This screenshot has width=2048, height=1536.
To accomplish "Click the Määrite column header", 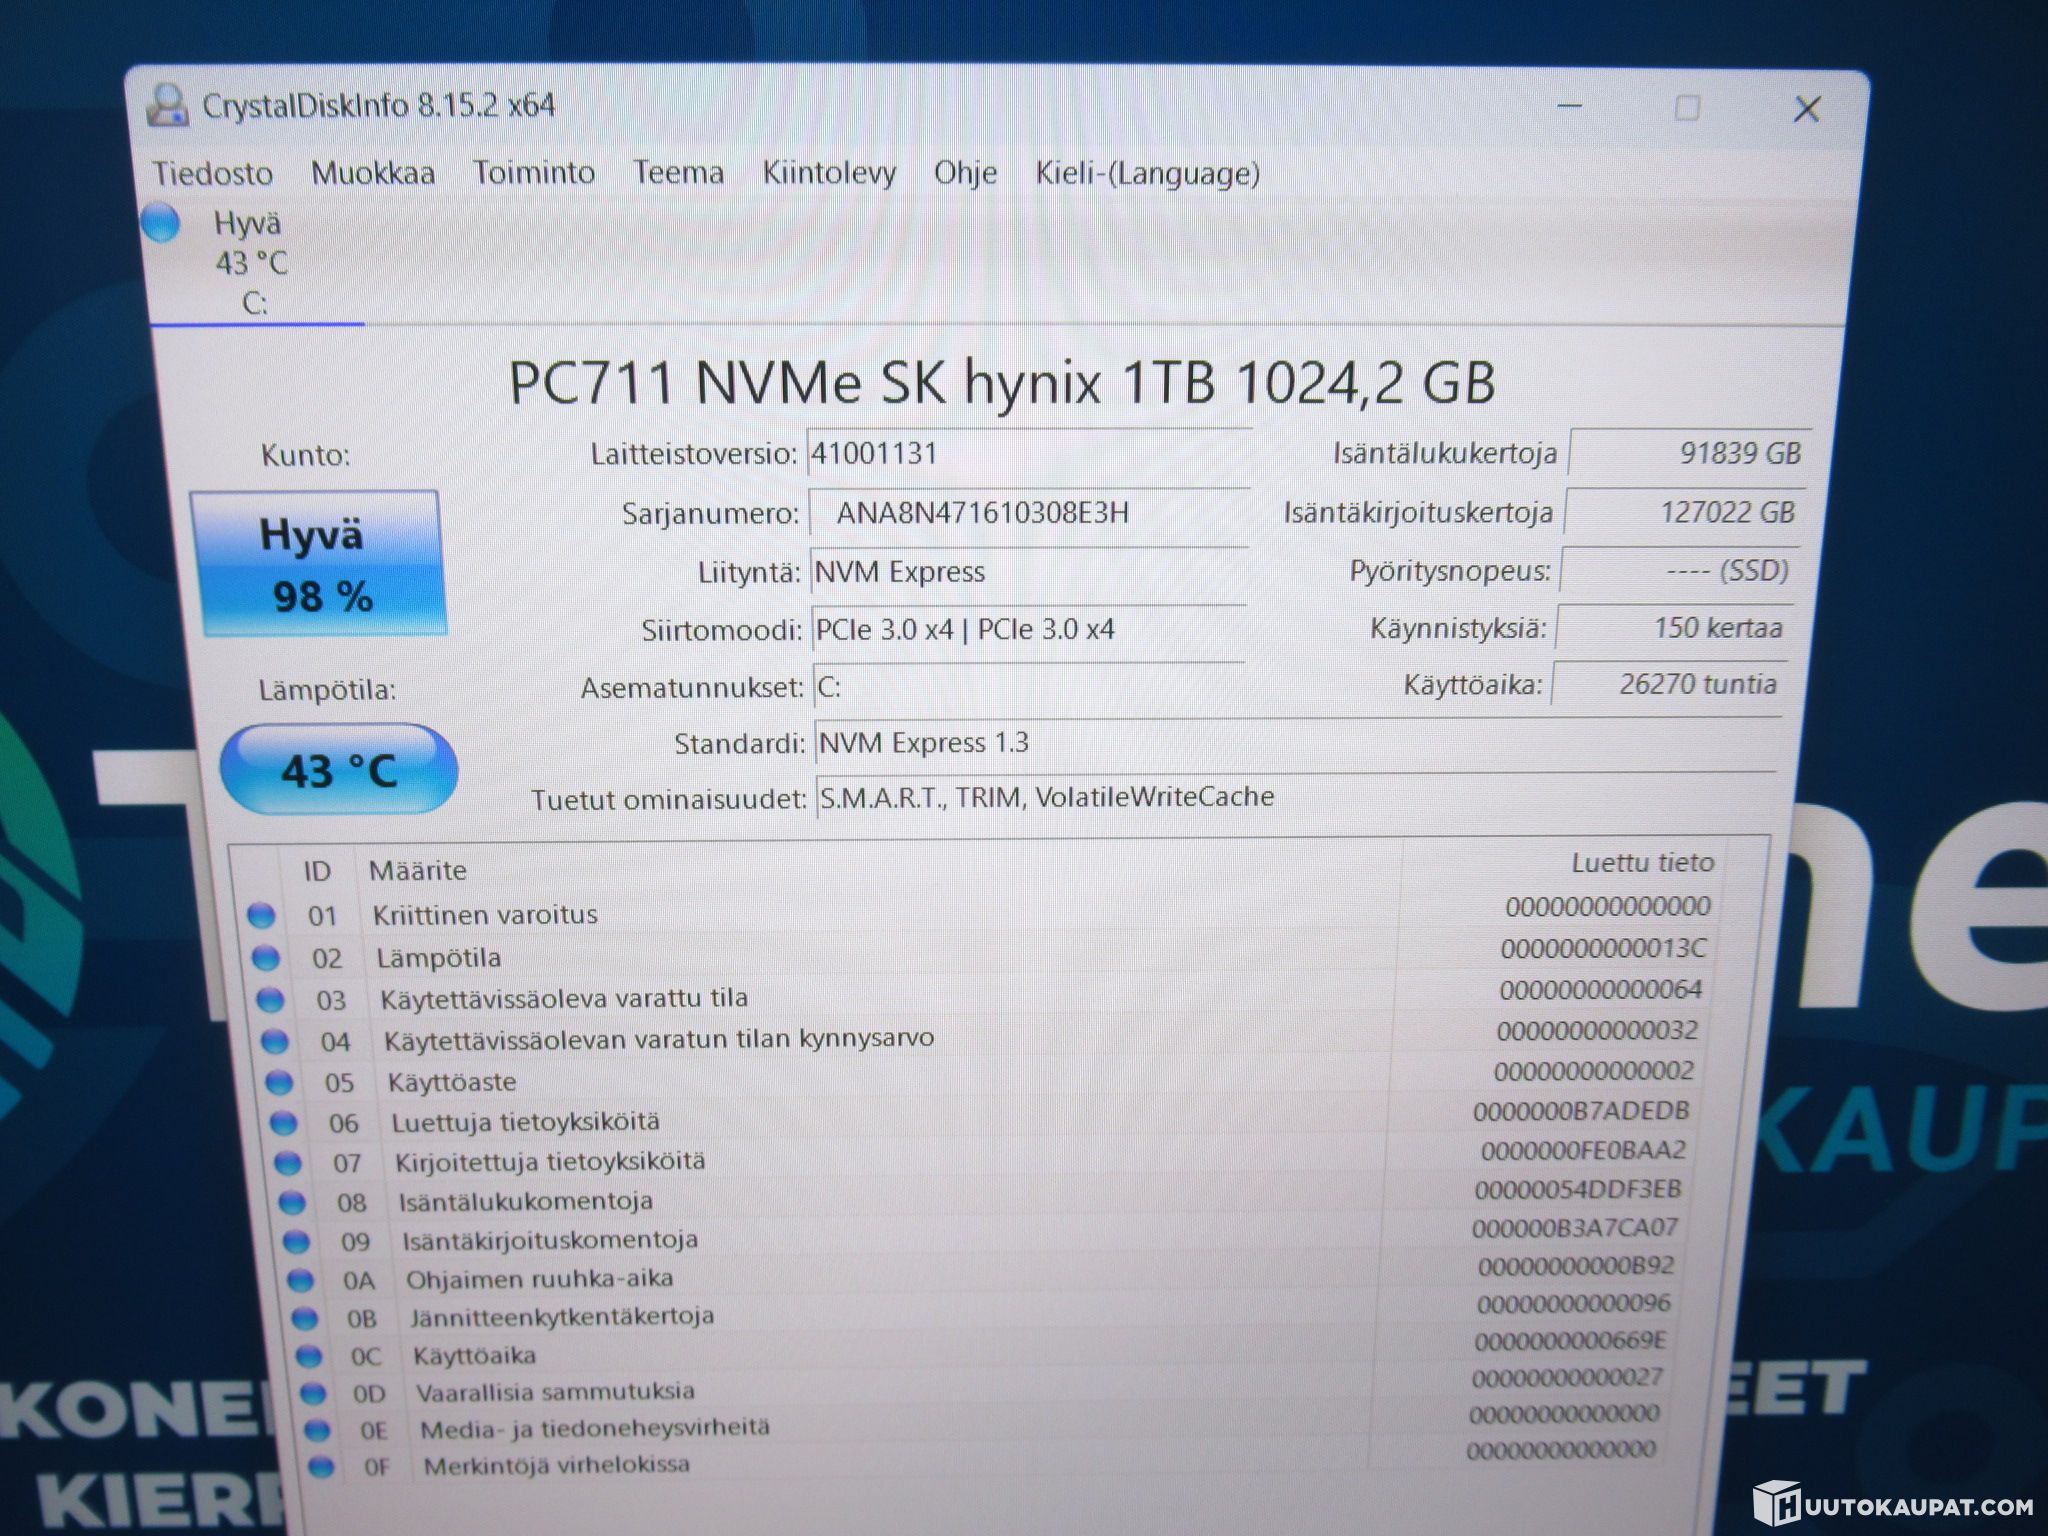I will (x=418, y=870).
